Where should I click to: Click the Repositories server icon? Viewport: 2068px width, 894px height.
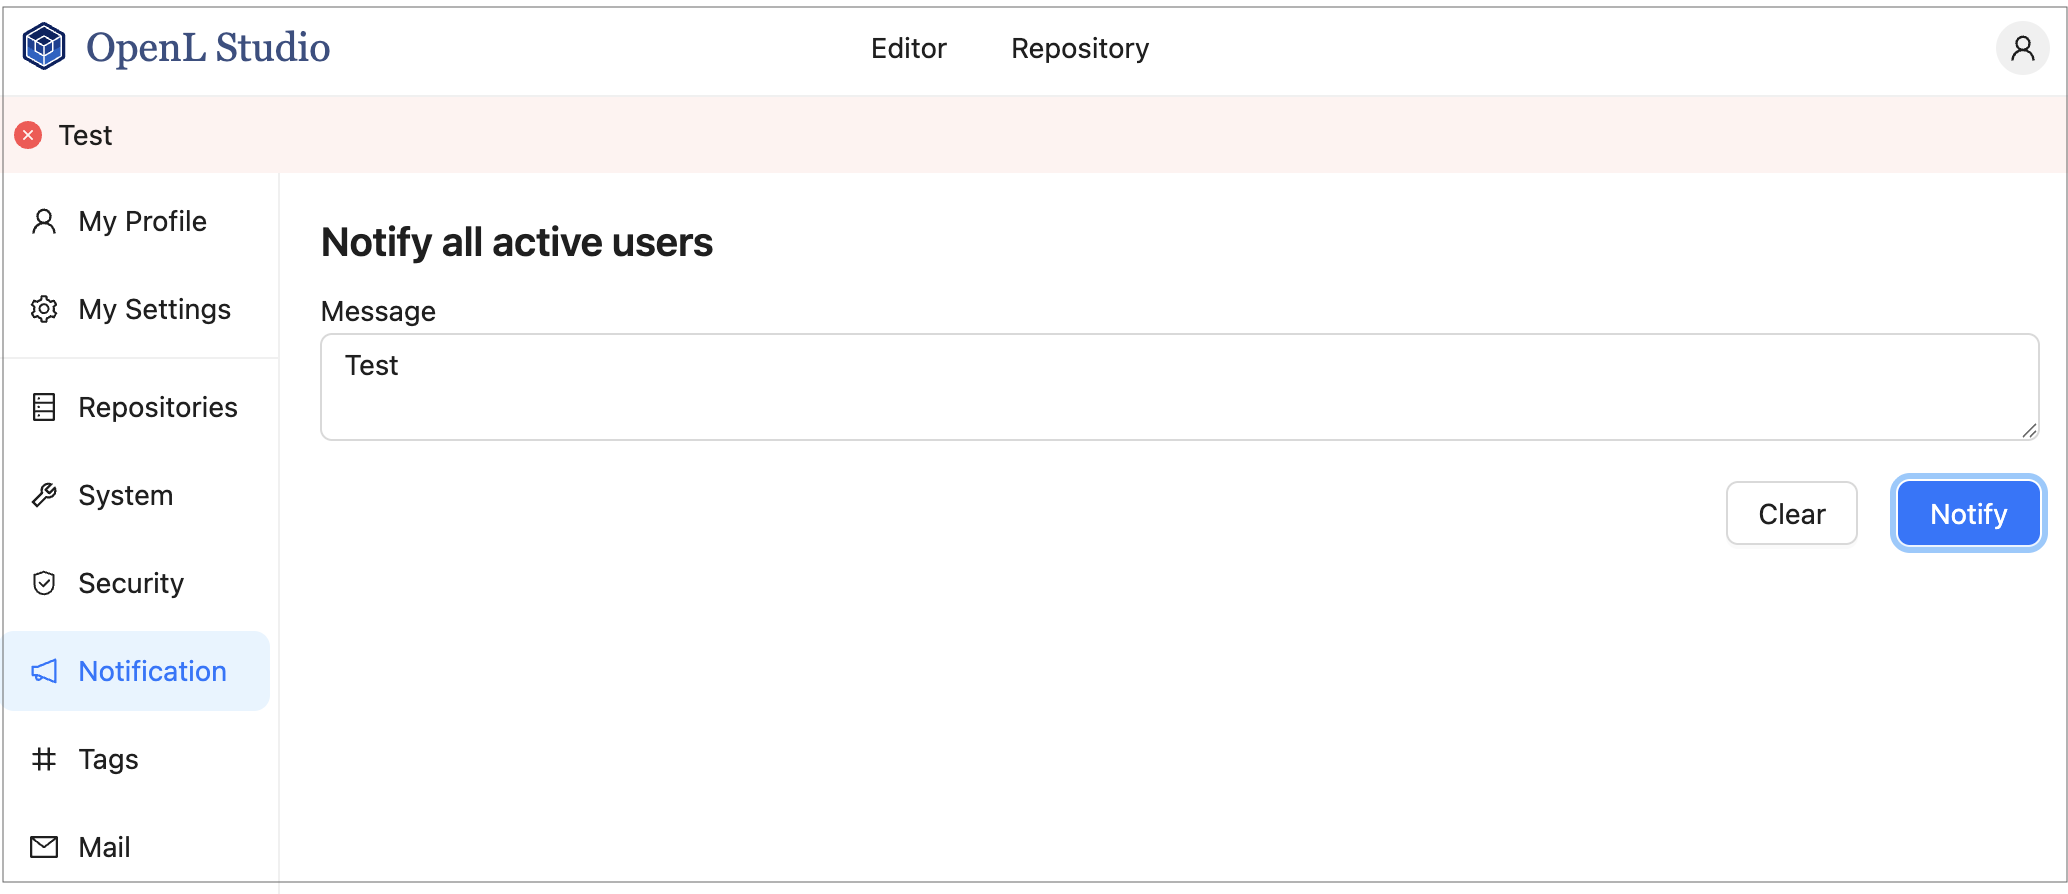point(44,407)
